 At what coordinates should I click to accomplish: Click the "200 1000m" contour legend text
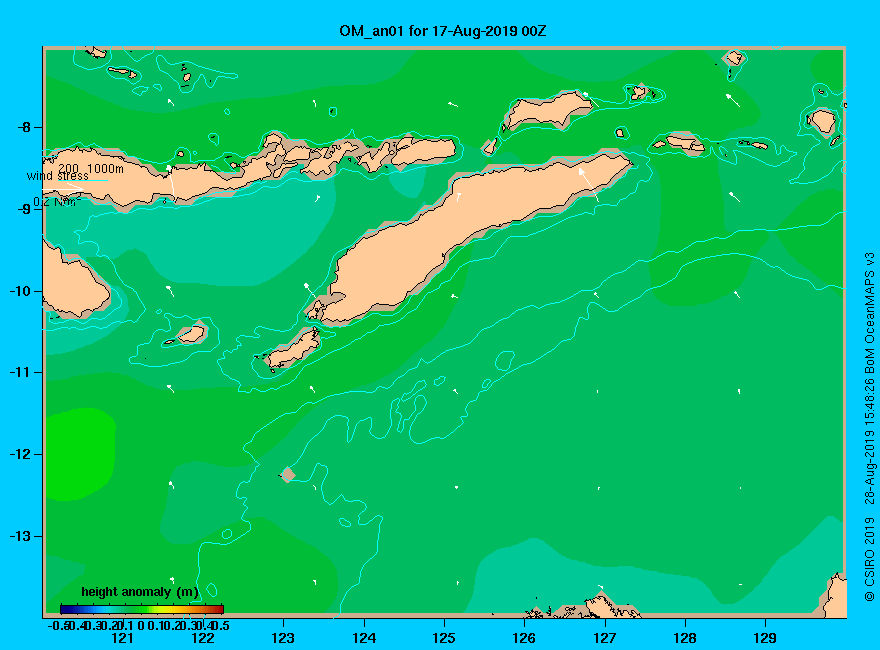(91, 168)
